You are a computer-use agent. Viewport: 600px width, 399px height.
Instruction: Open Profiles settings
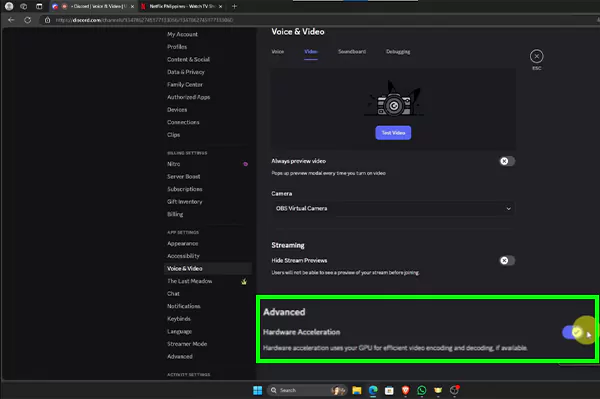pyautogui.click(x=177, y=47)
